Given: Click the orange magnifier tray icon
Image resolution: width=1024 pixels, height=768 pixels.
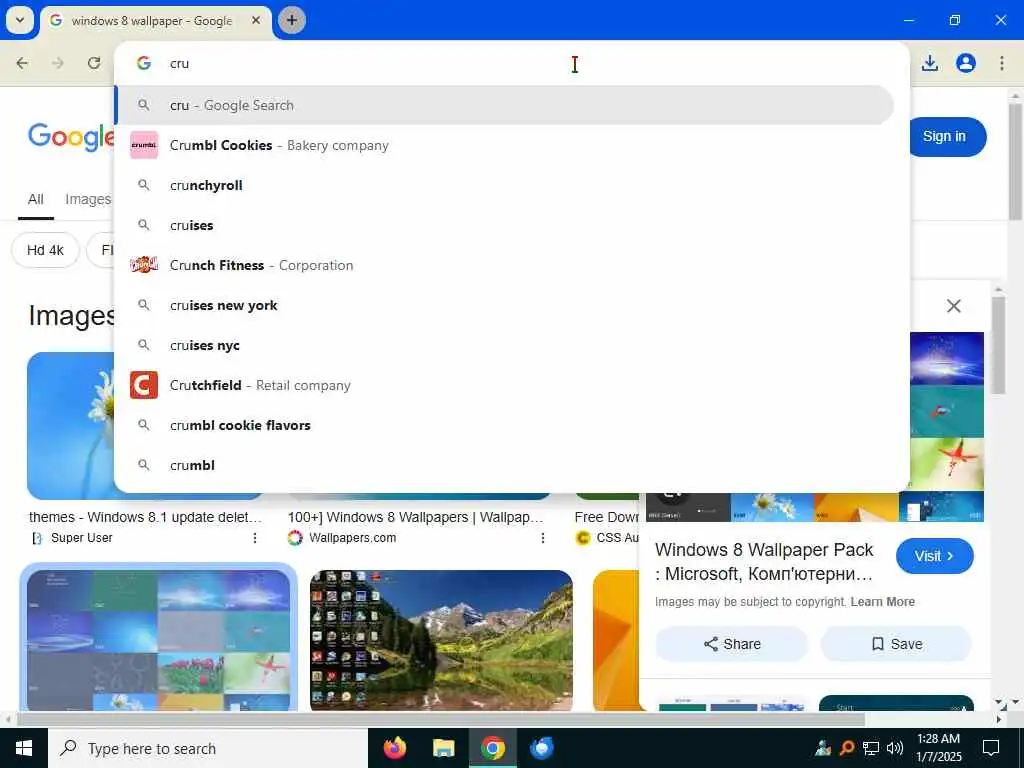Looking at the screenshot, I should (847, 748).
